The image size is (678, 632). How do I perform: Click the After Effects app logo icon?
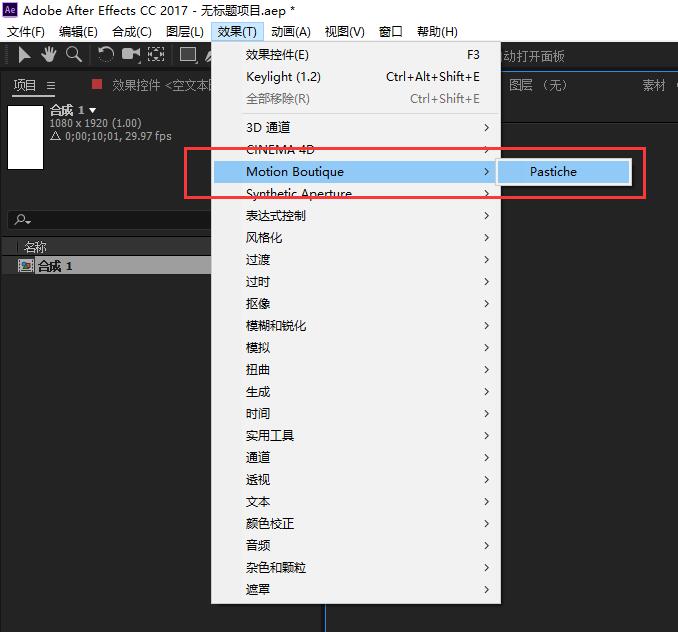coord(10,10)
